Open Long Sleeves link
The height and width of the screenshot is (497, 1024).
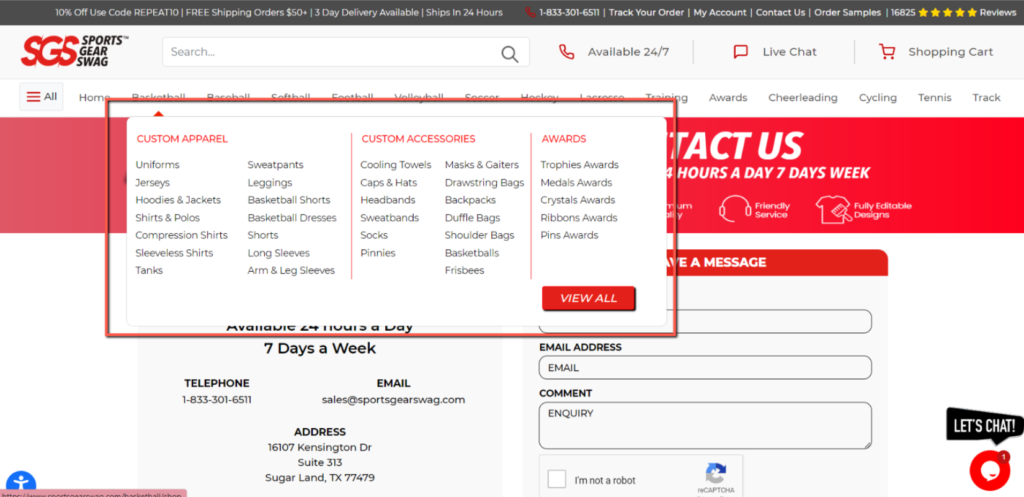[279, 253]
